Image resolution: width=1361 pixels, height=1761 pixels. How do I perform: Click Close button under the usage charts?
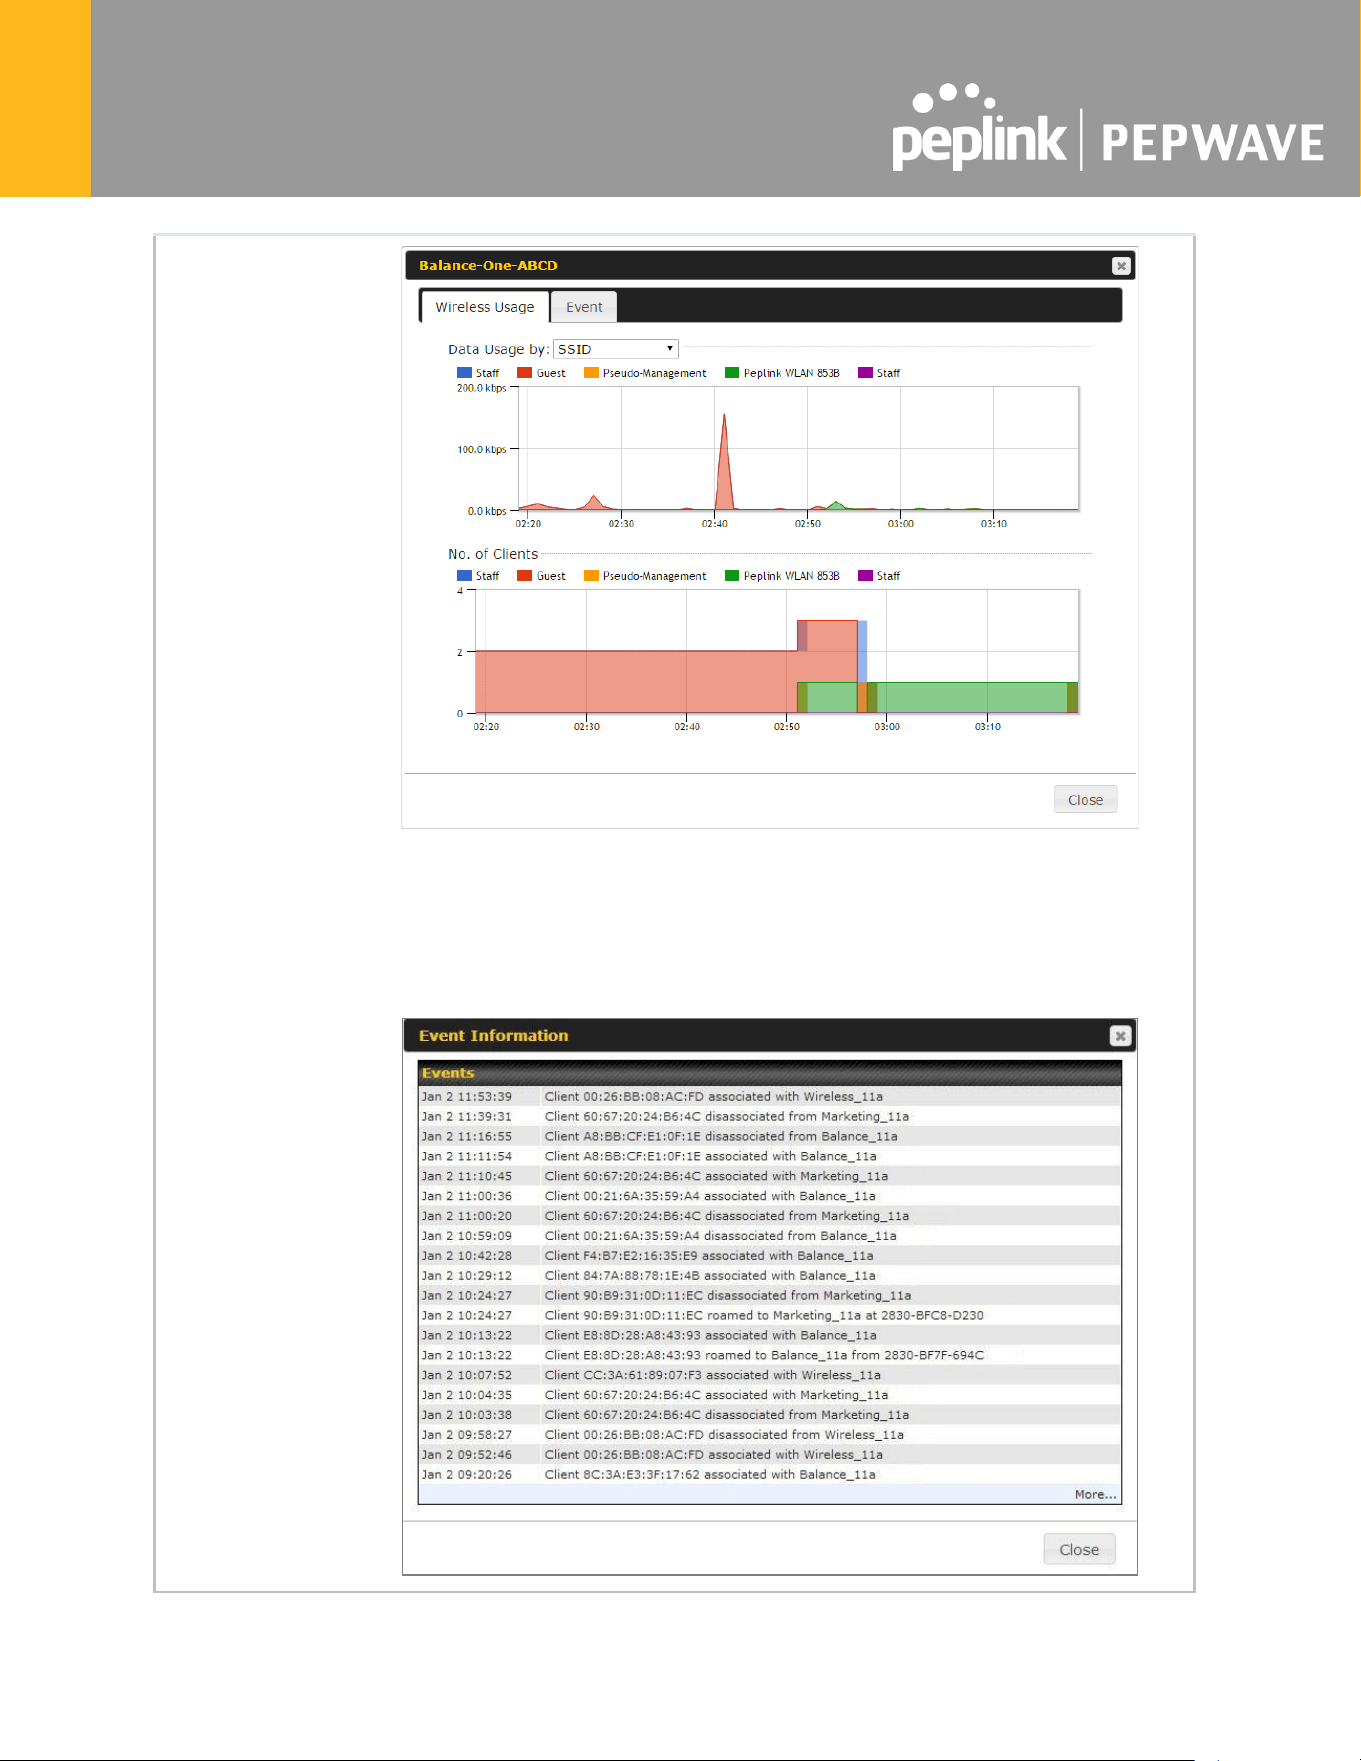point(1085,799)
